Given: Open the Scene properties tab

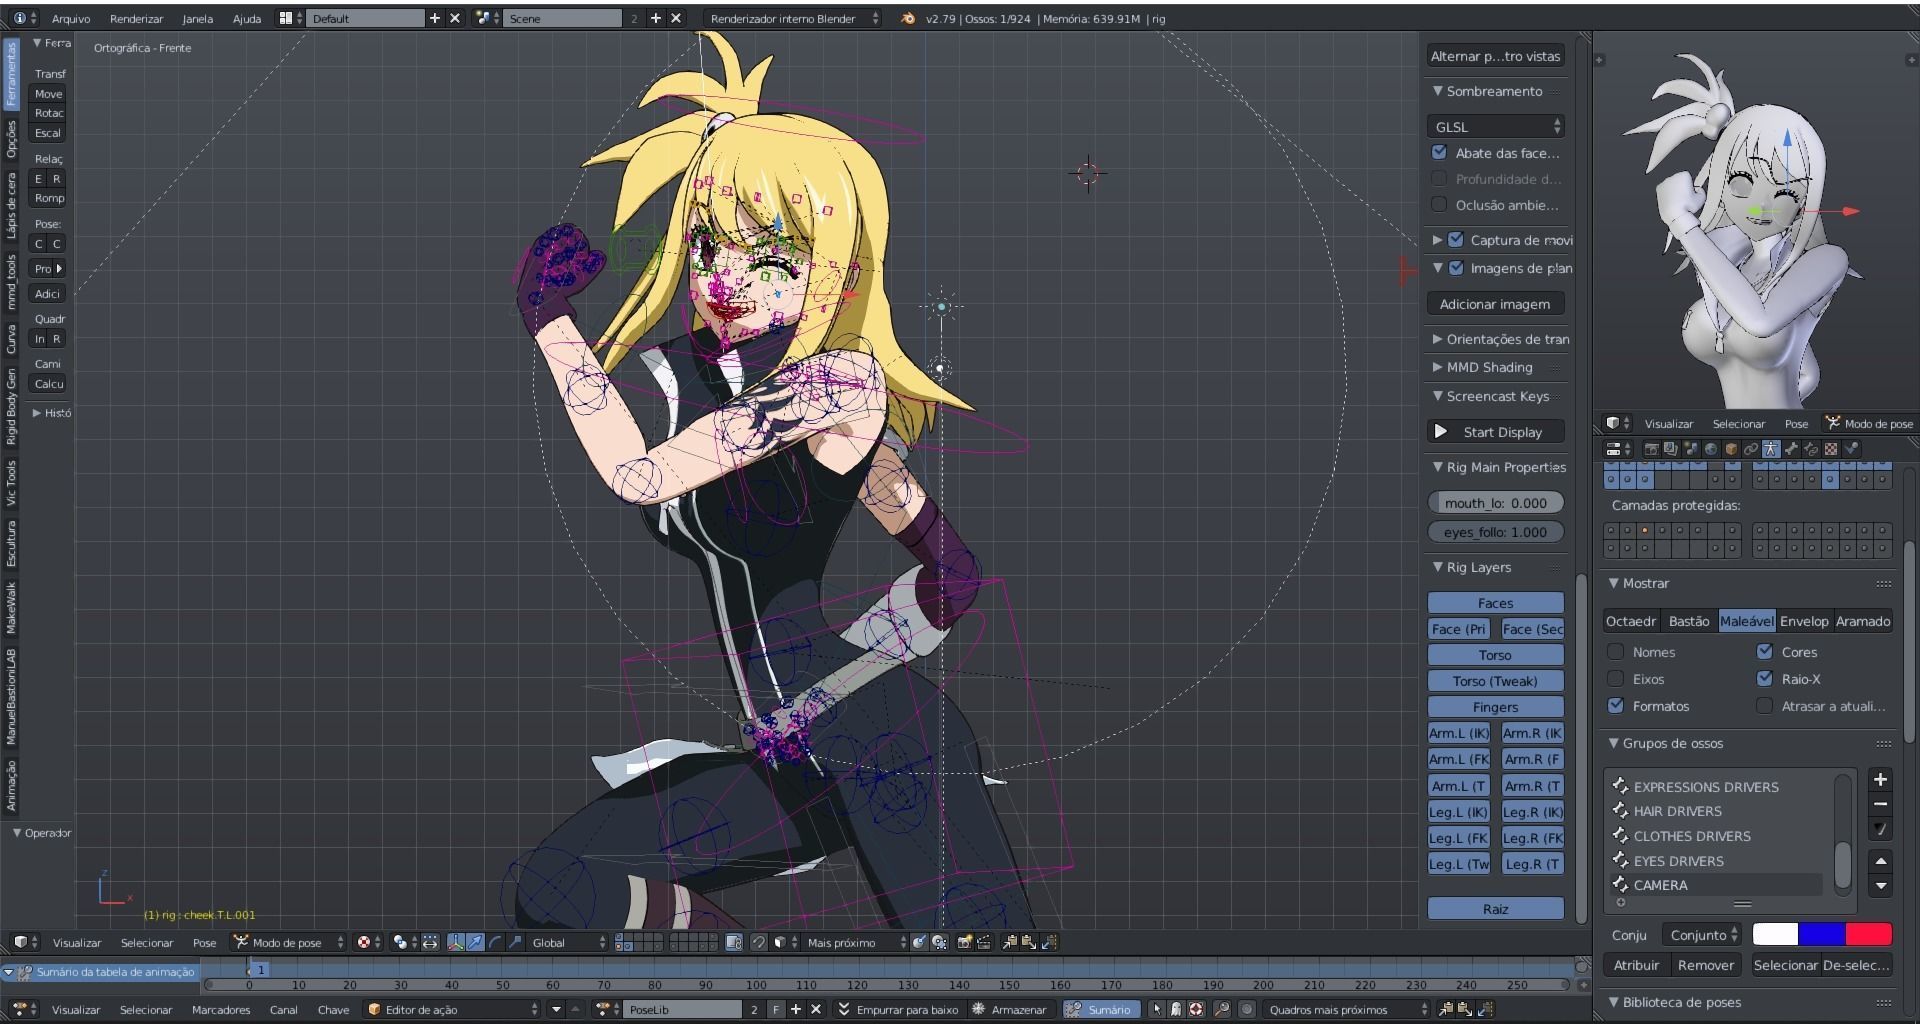Looking at the screenshot, I should [x=1691, y=449].
